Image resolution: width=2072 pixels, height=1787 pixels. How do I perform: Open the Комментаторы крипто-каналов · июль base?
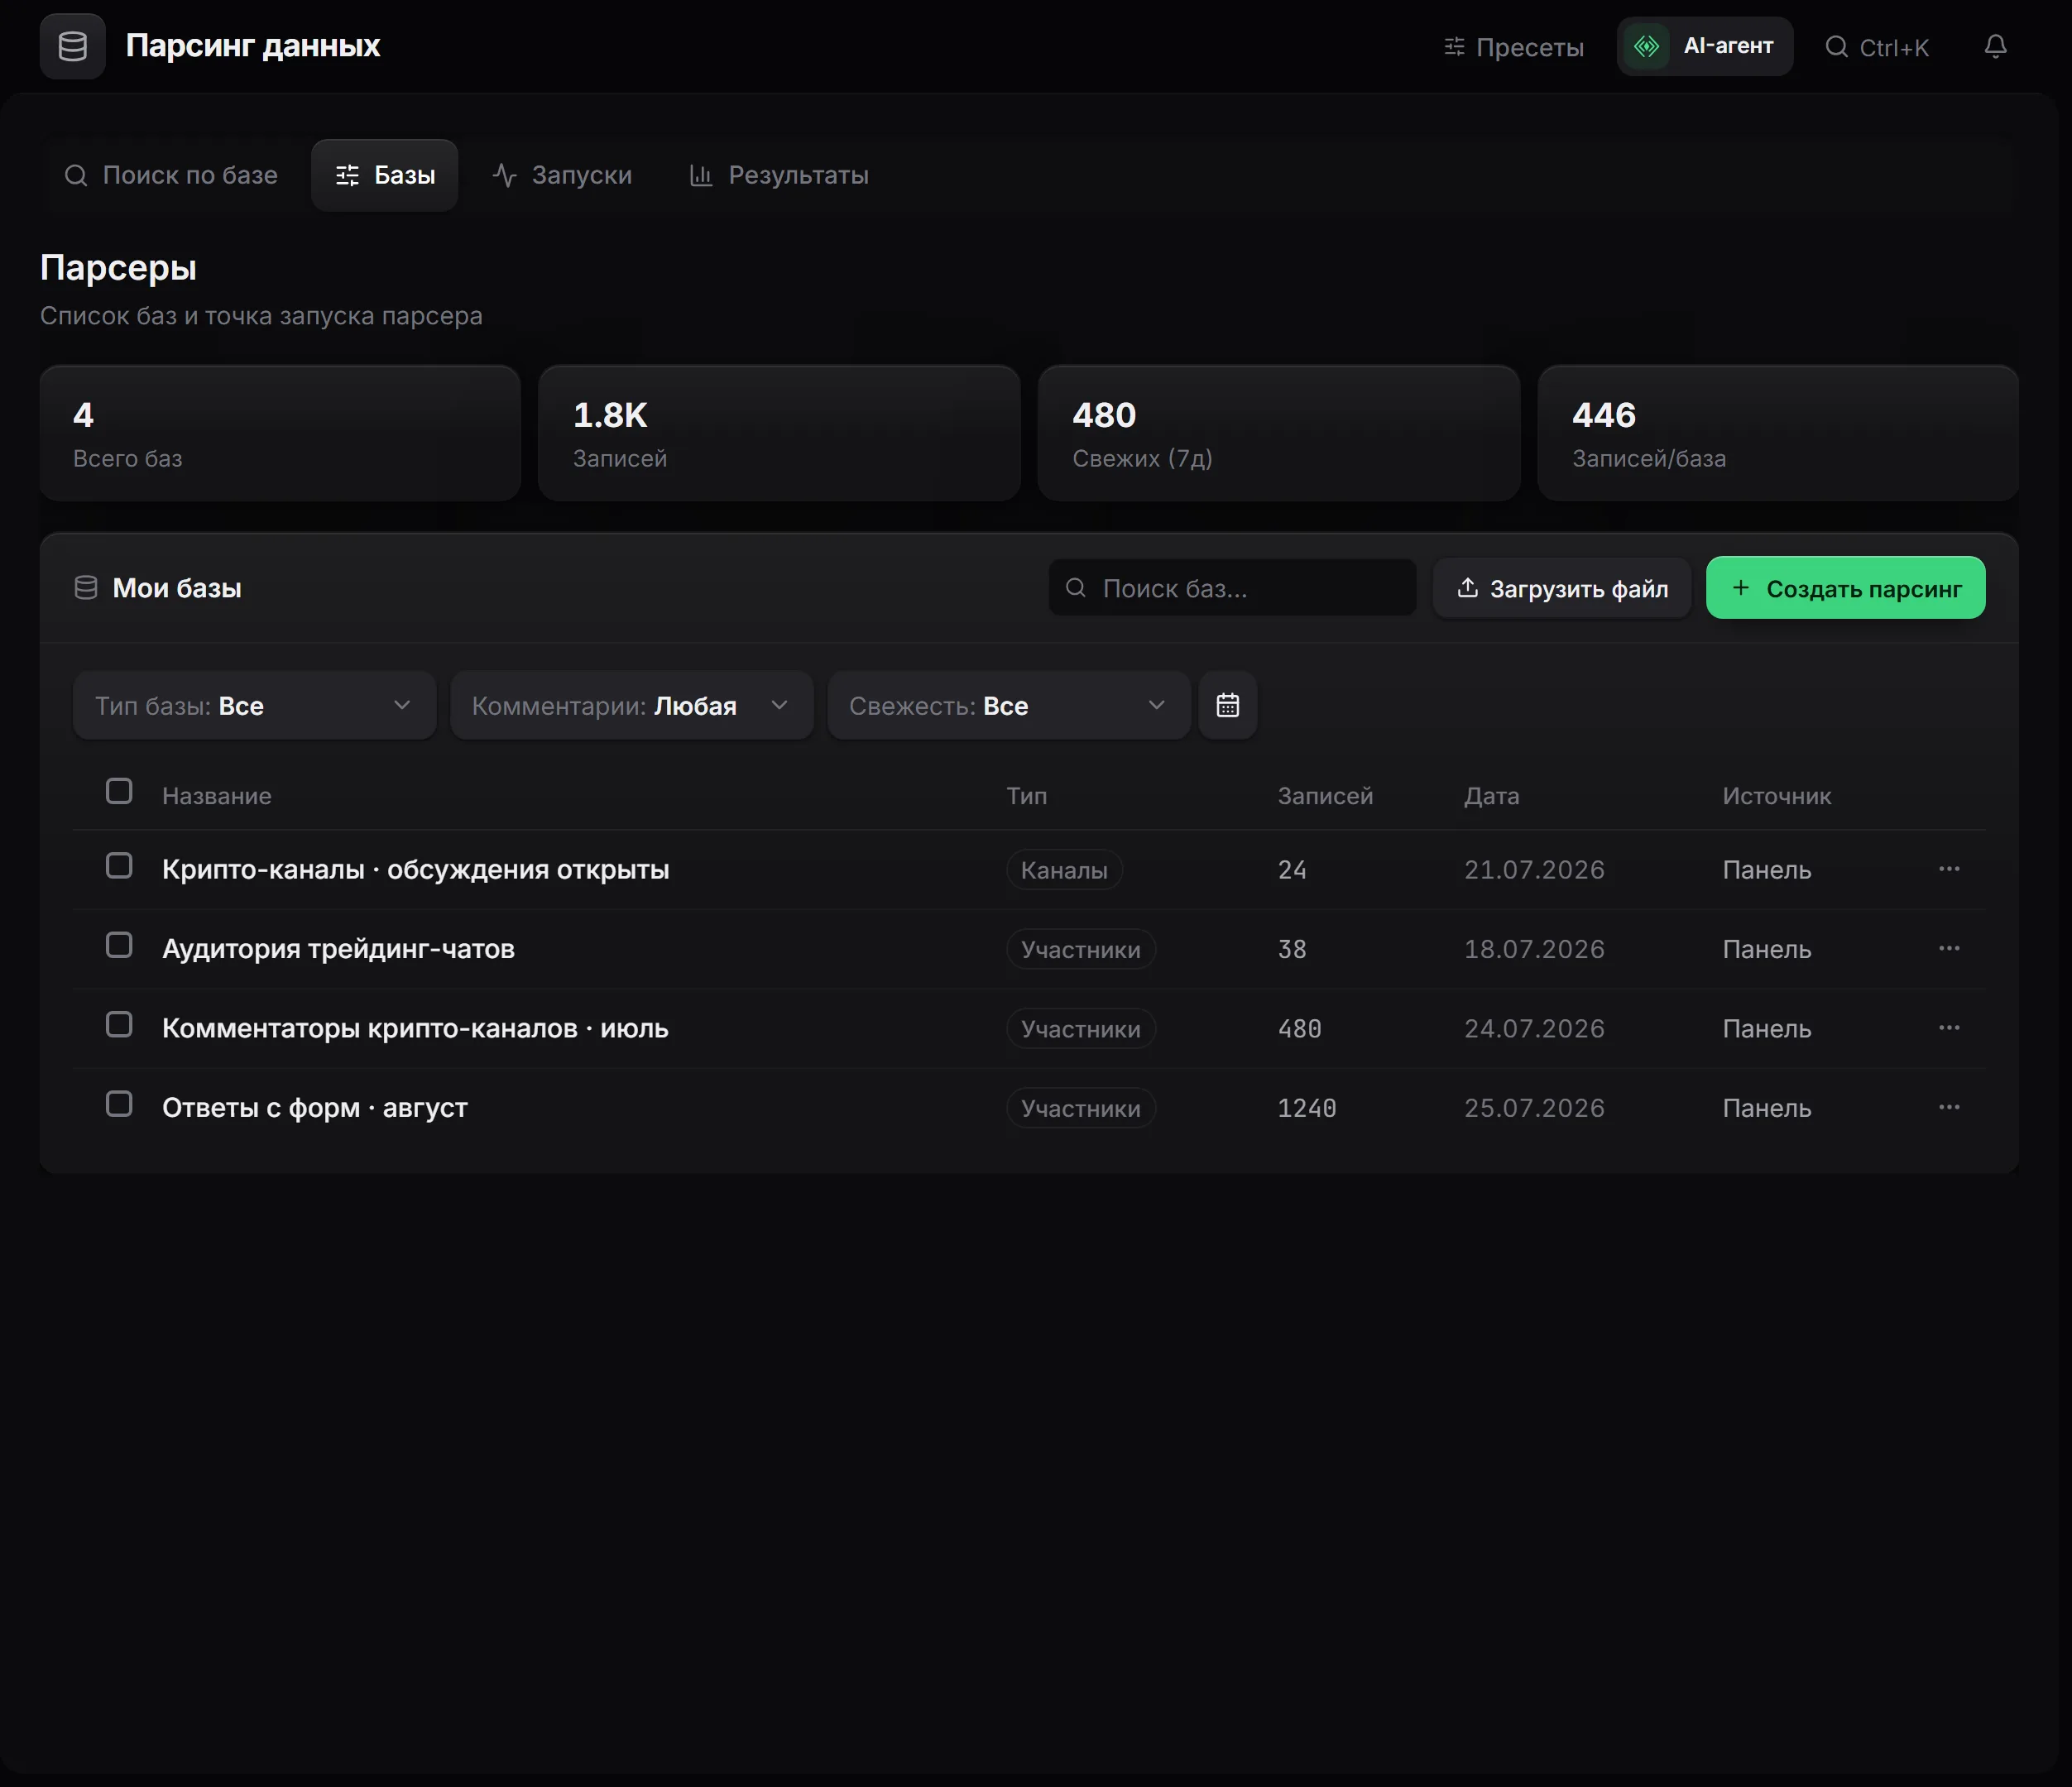(x=415, y=1028)
